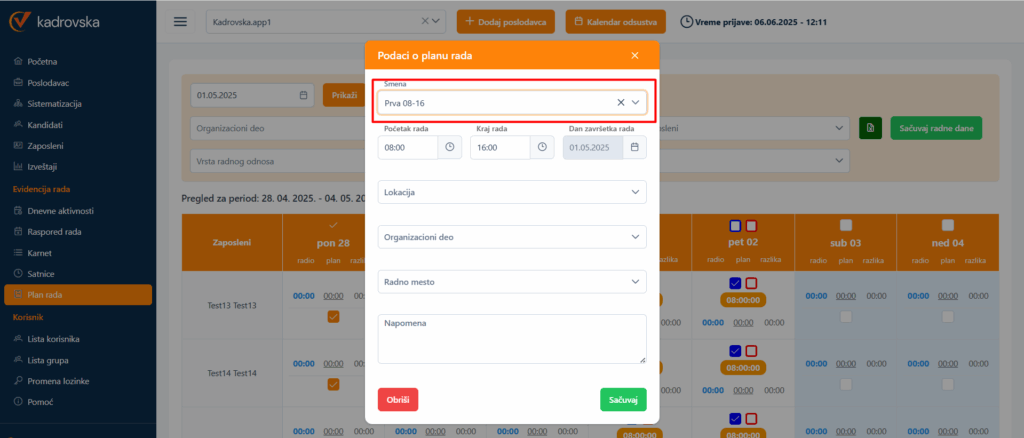Open the Radno mesto dropdown
The width and height of the screenshot is (1024, 438).
pyautogui.click(x=512, y=282)
